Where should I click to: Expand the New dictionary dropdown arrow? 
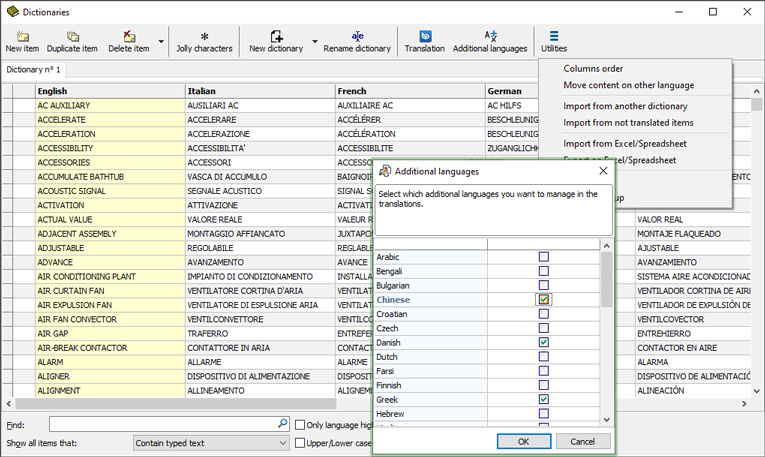(315, 42)
